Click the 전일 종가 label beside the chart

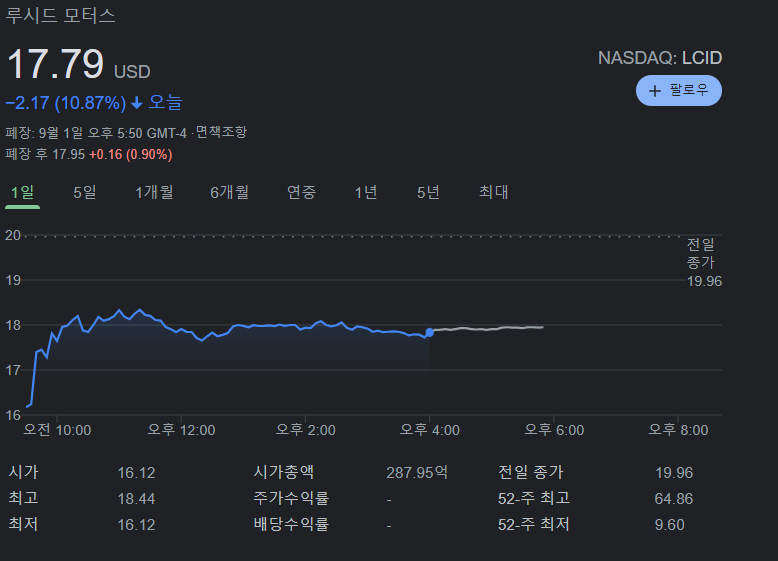click(x=701, y=253)
